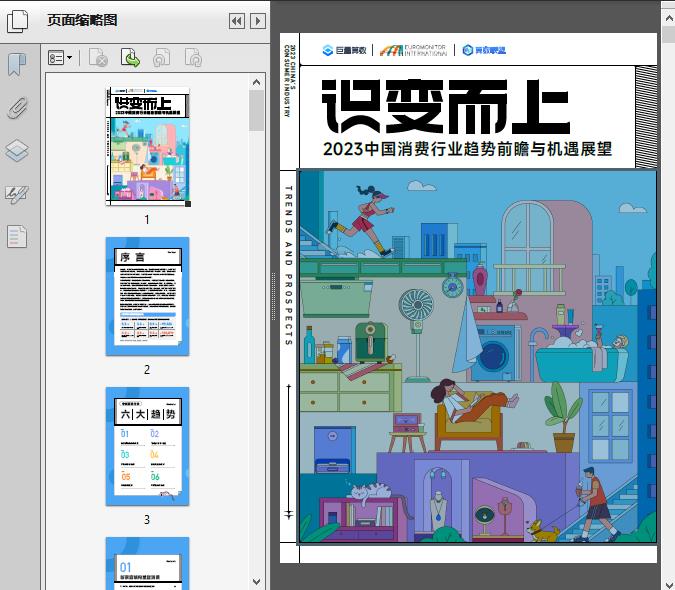Click document scrollbar up arrow
This screenshot has height=590, width=675.
pyautogui.click(x=669, y=19)
